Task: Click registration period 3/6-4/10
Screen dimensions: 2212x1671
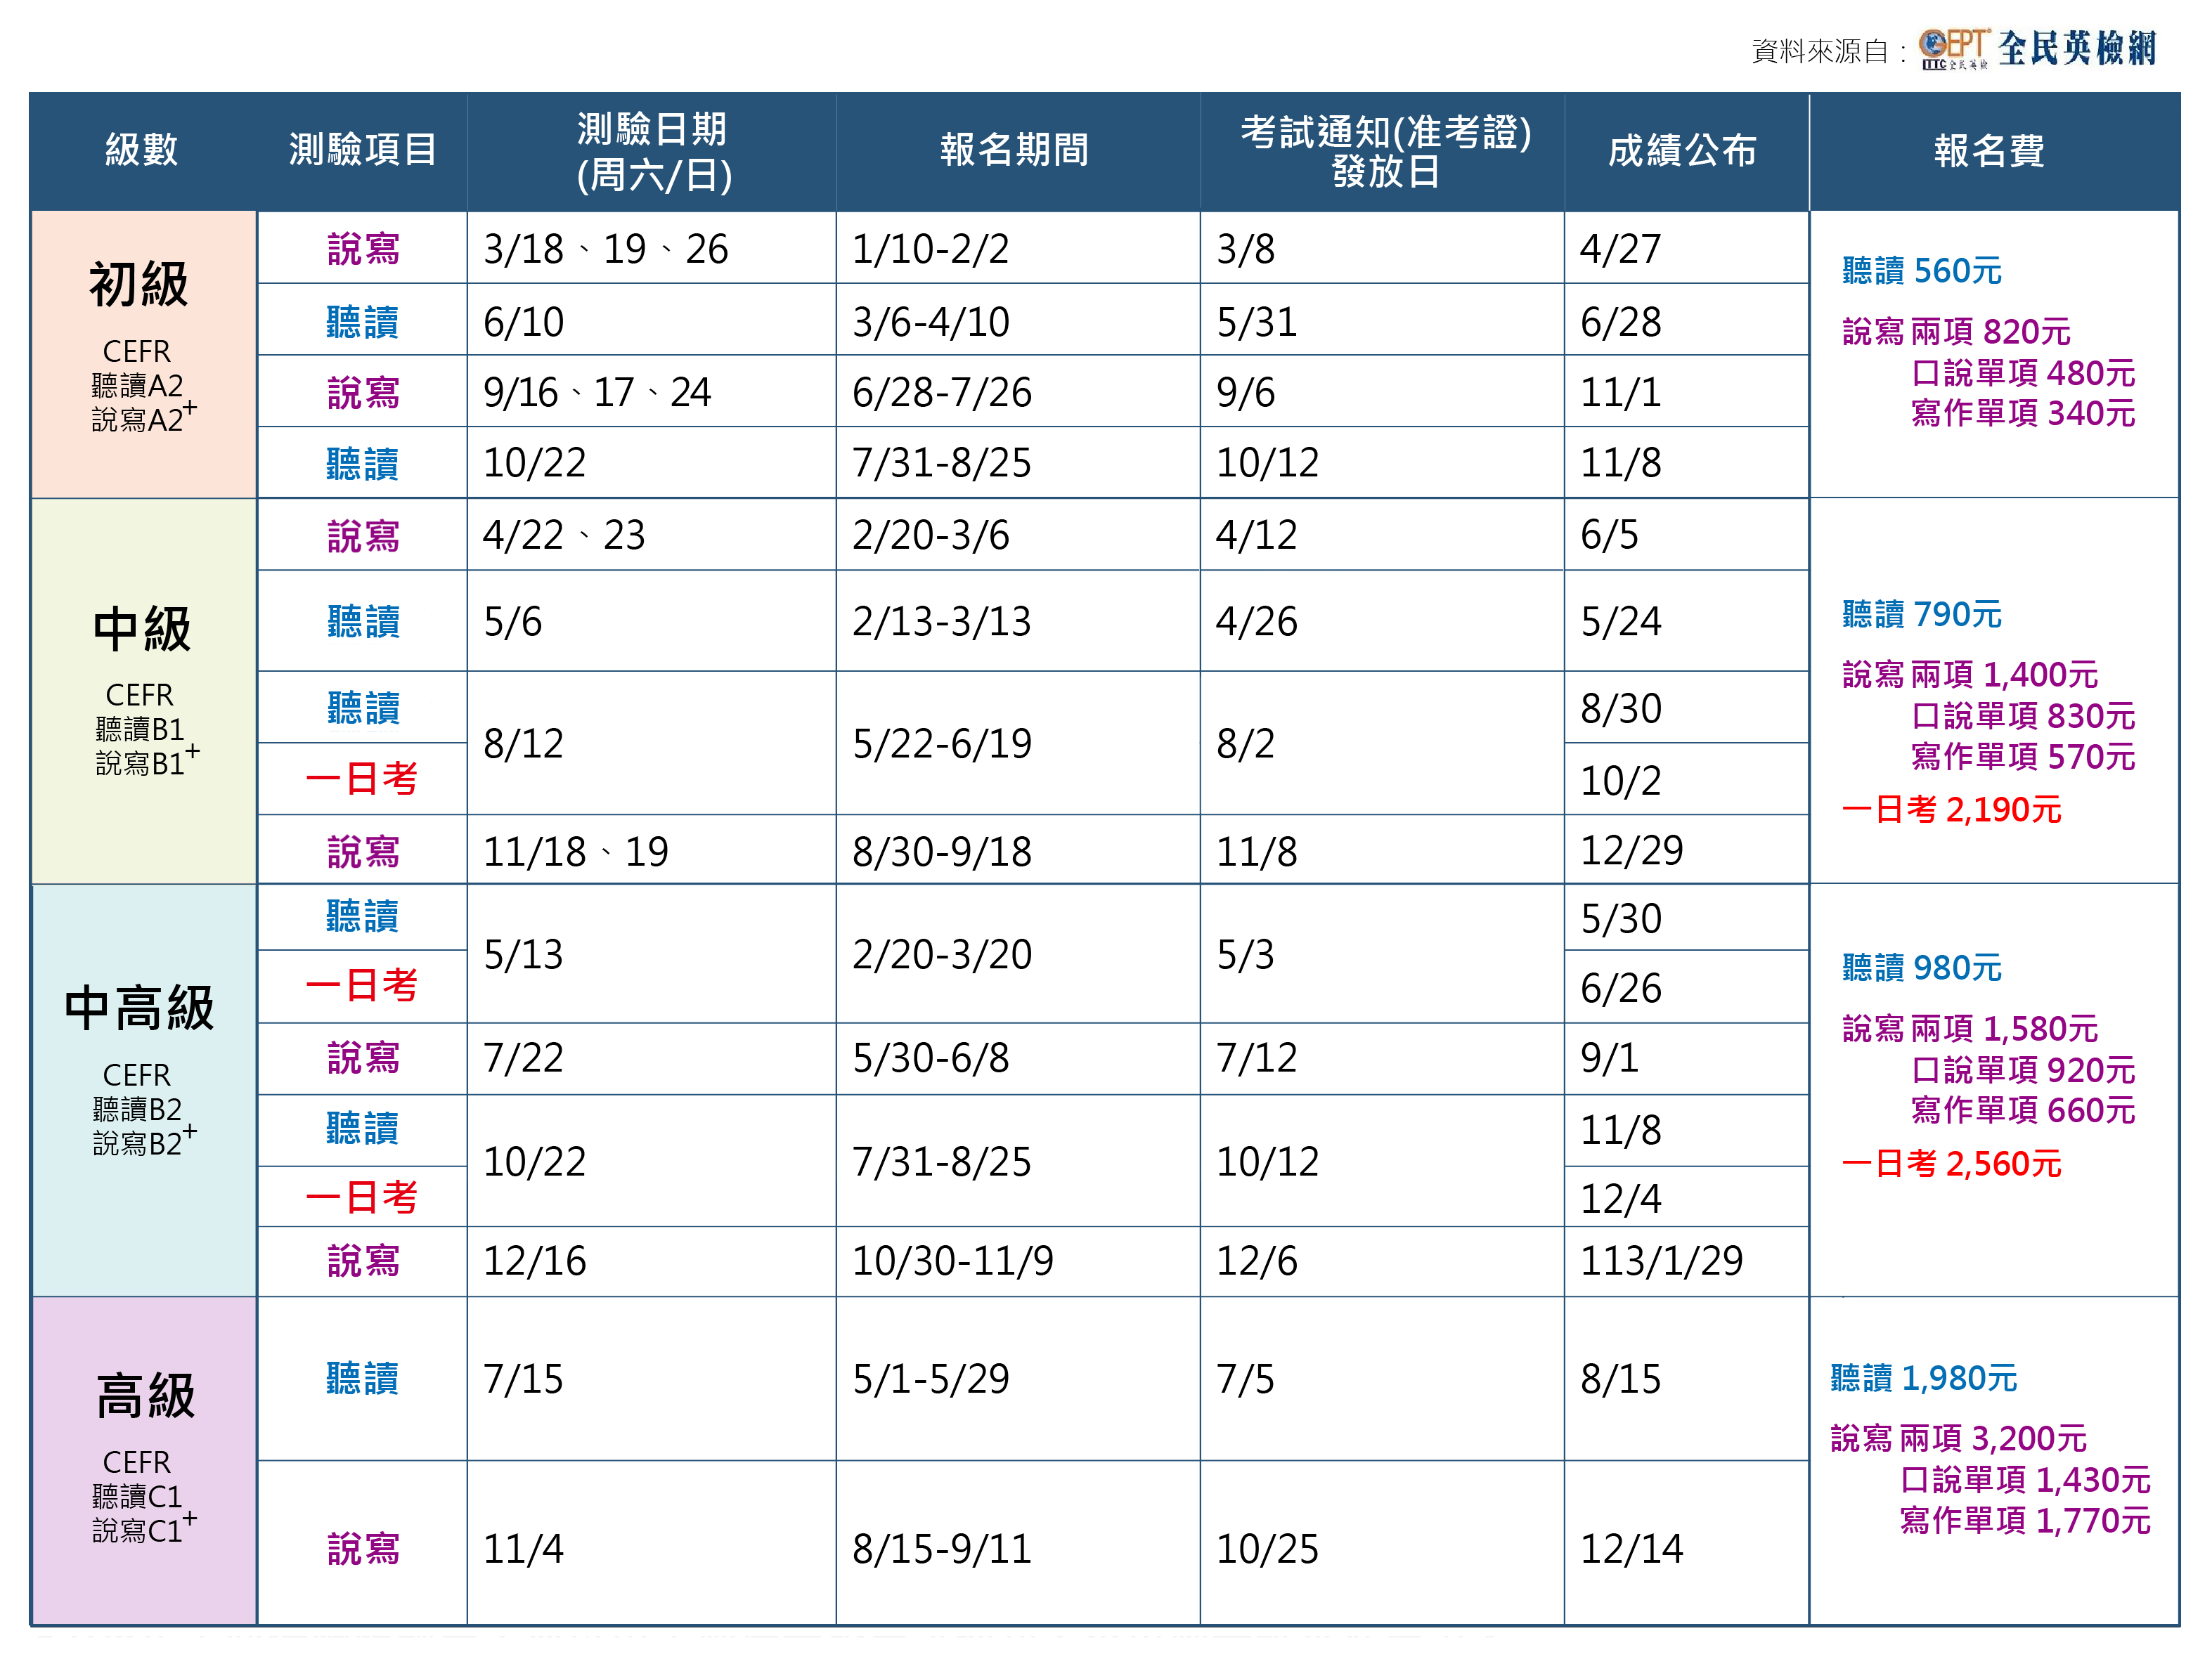Action: click(930, 322)
